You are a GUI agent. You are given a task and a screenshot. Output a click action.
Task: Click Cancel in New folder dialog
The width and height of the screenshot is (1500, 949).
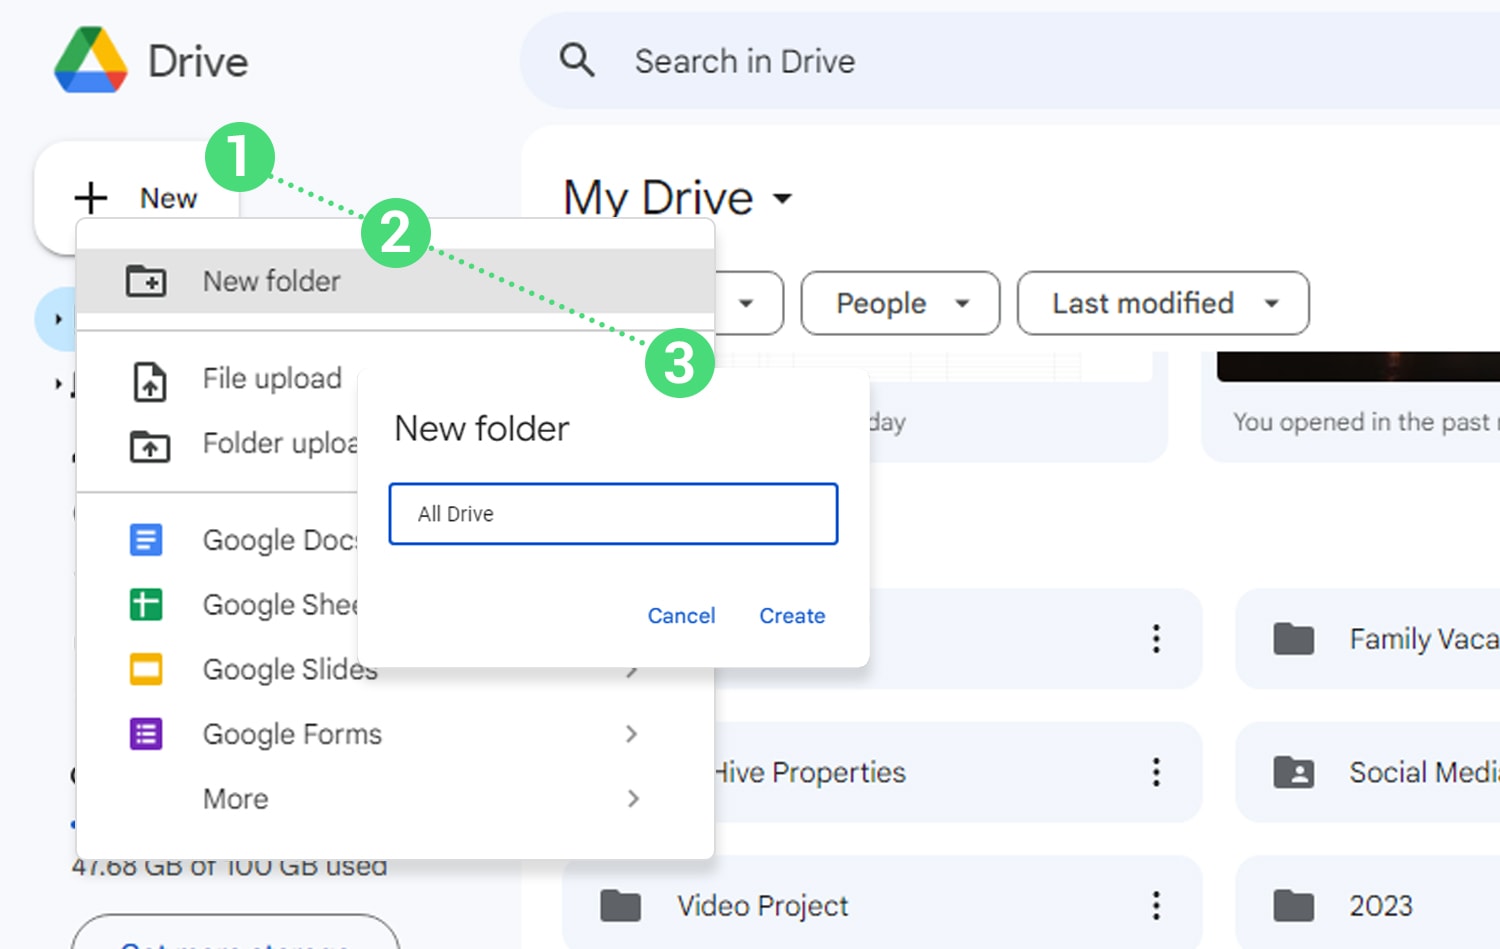[681, 616]
